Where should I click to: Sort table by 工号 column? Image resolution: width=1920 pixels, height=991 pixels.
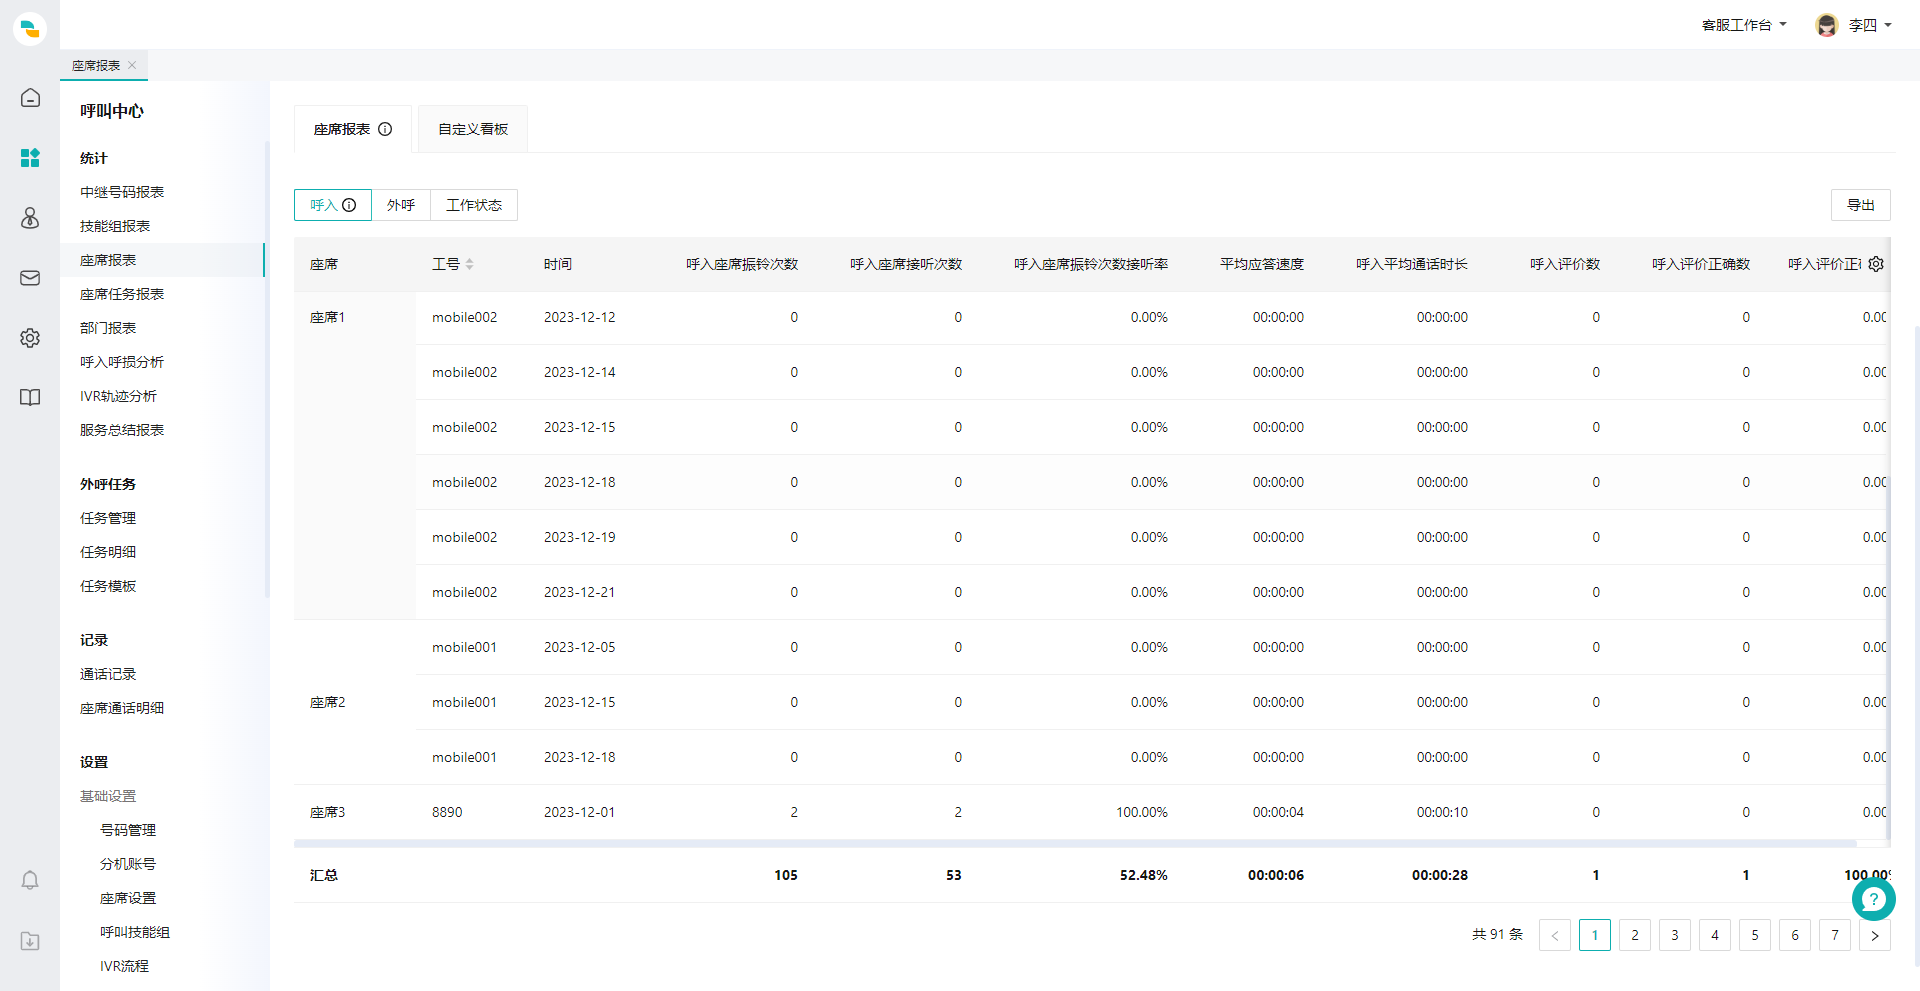[469, 264]
